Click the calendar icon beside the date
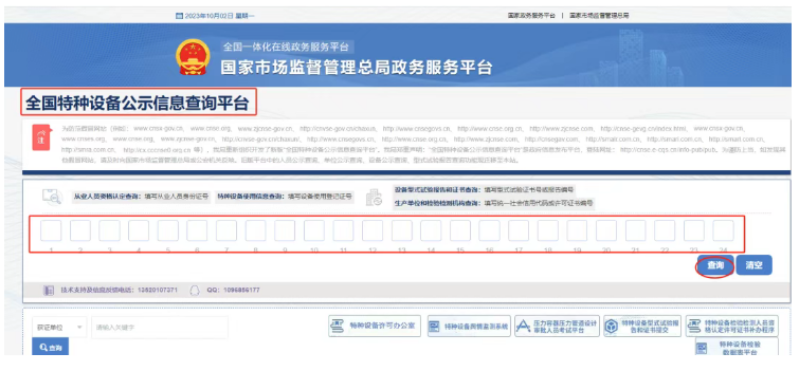This screenshot has width=800, height=372. pyautogui.click(x=179, y=16)
